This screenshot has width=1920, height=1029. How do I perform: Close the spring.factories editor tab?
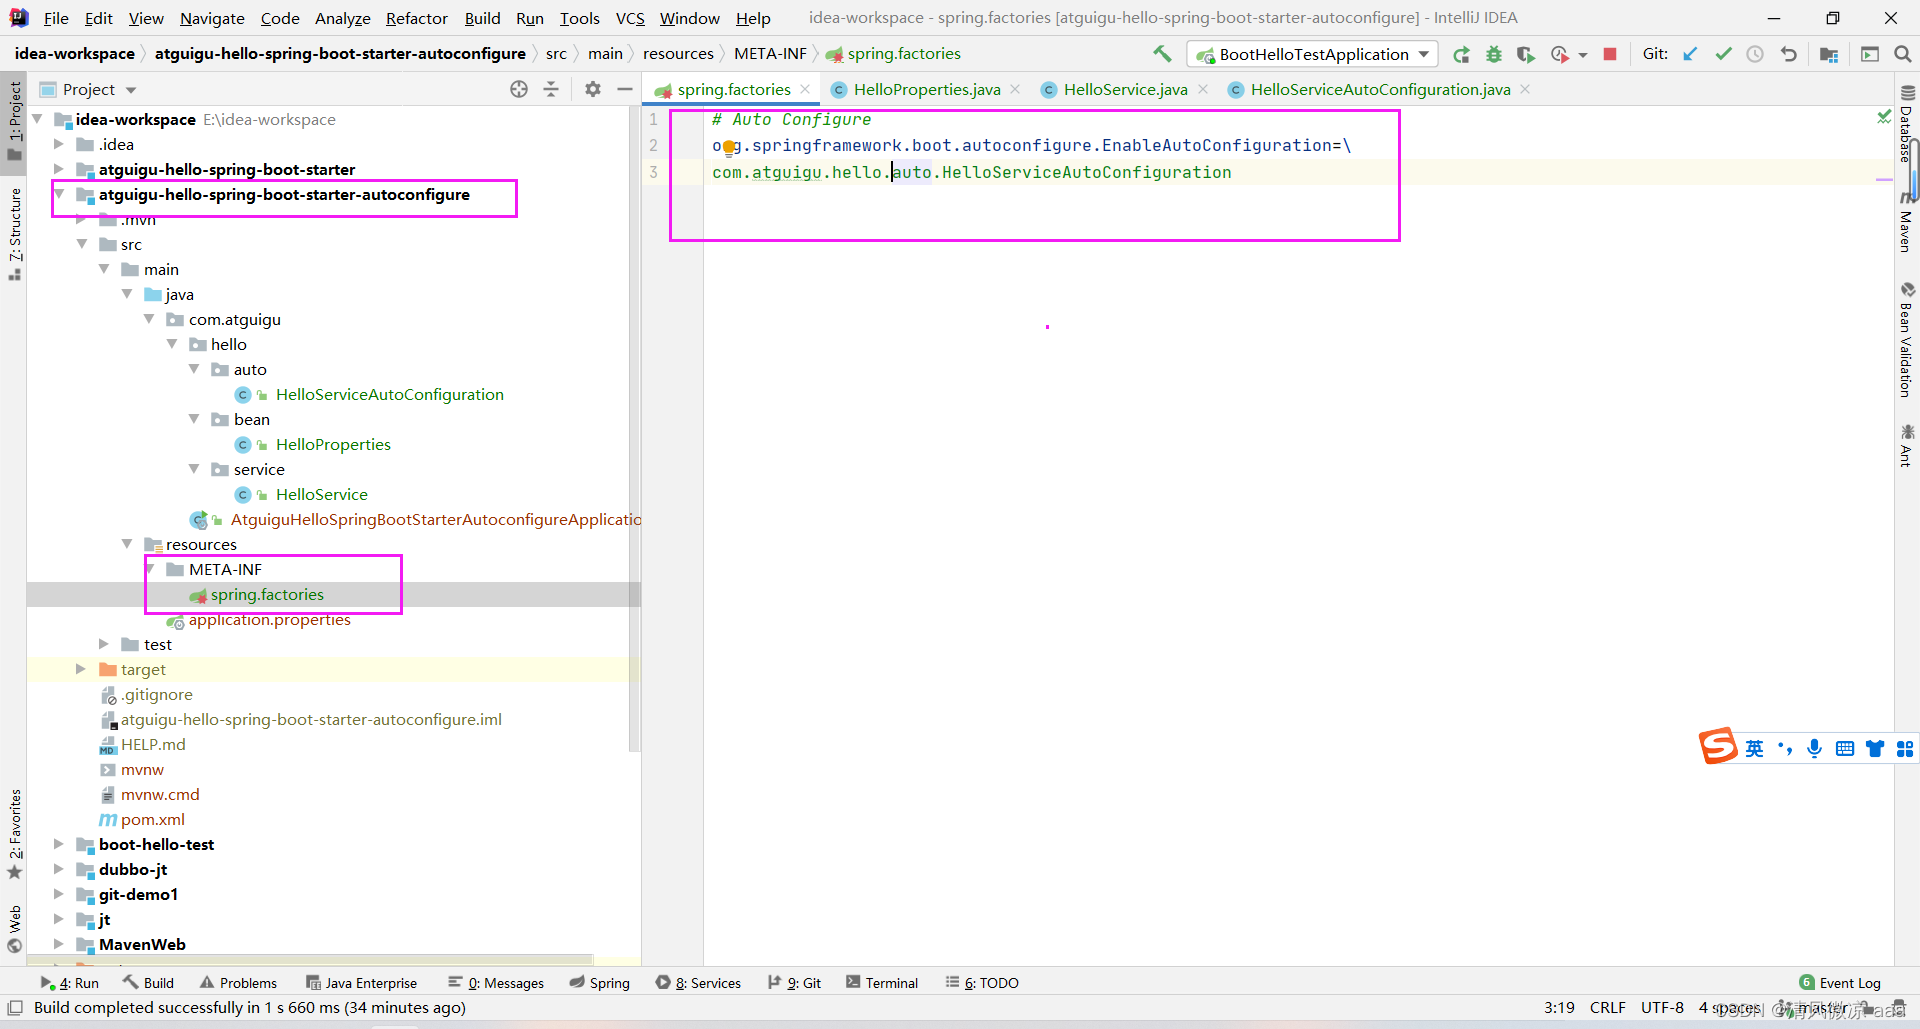point(805,89)
